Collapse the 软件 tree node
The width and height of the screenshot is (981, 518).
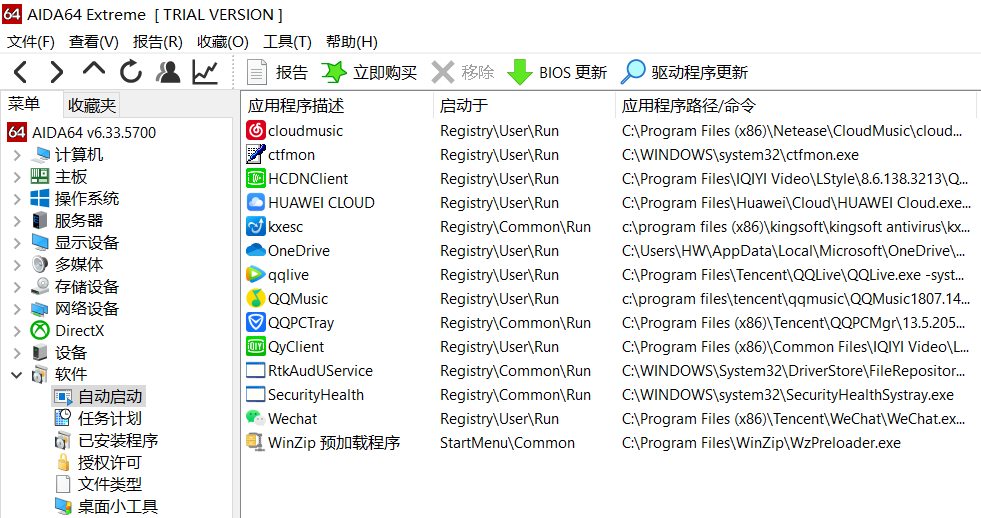click(17, 375)
